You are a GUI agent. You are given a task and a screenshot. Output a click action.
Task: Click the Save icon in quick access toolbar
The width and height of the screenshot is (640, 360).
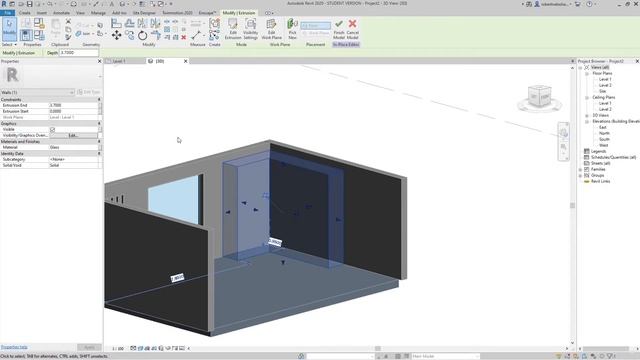pos(29,4)
